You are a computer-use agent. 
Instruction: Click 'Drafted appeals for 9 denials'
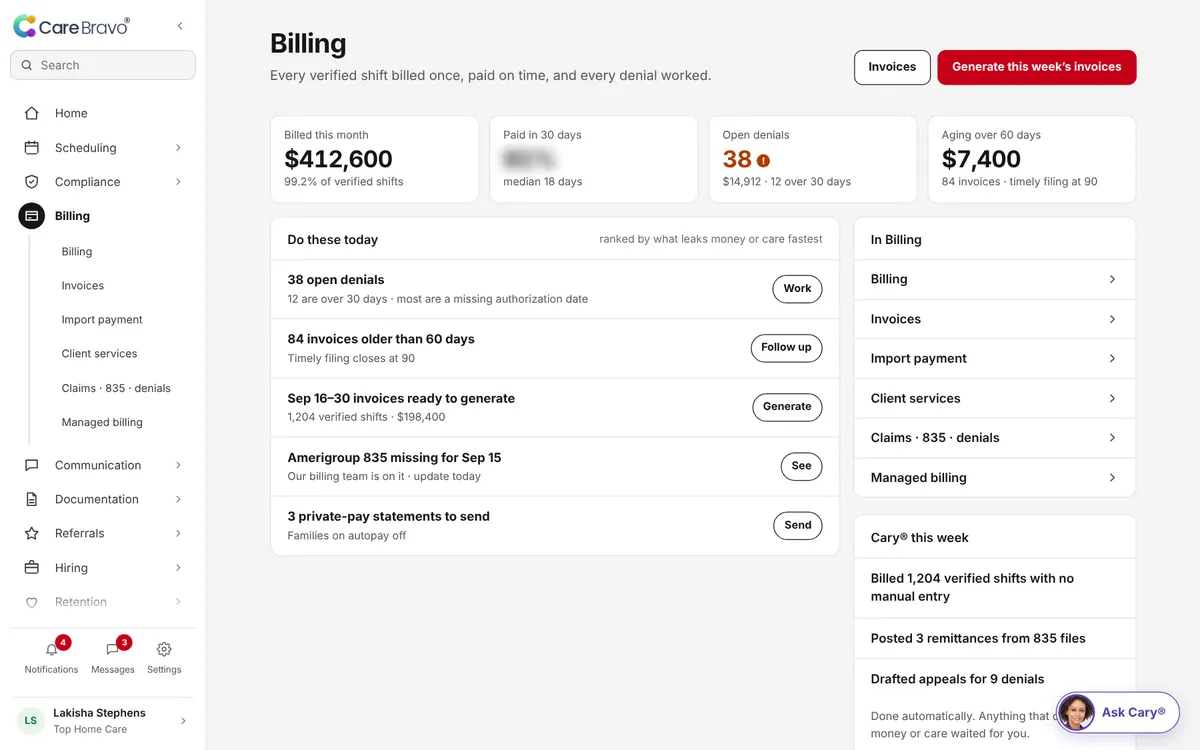(957, 679)
